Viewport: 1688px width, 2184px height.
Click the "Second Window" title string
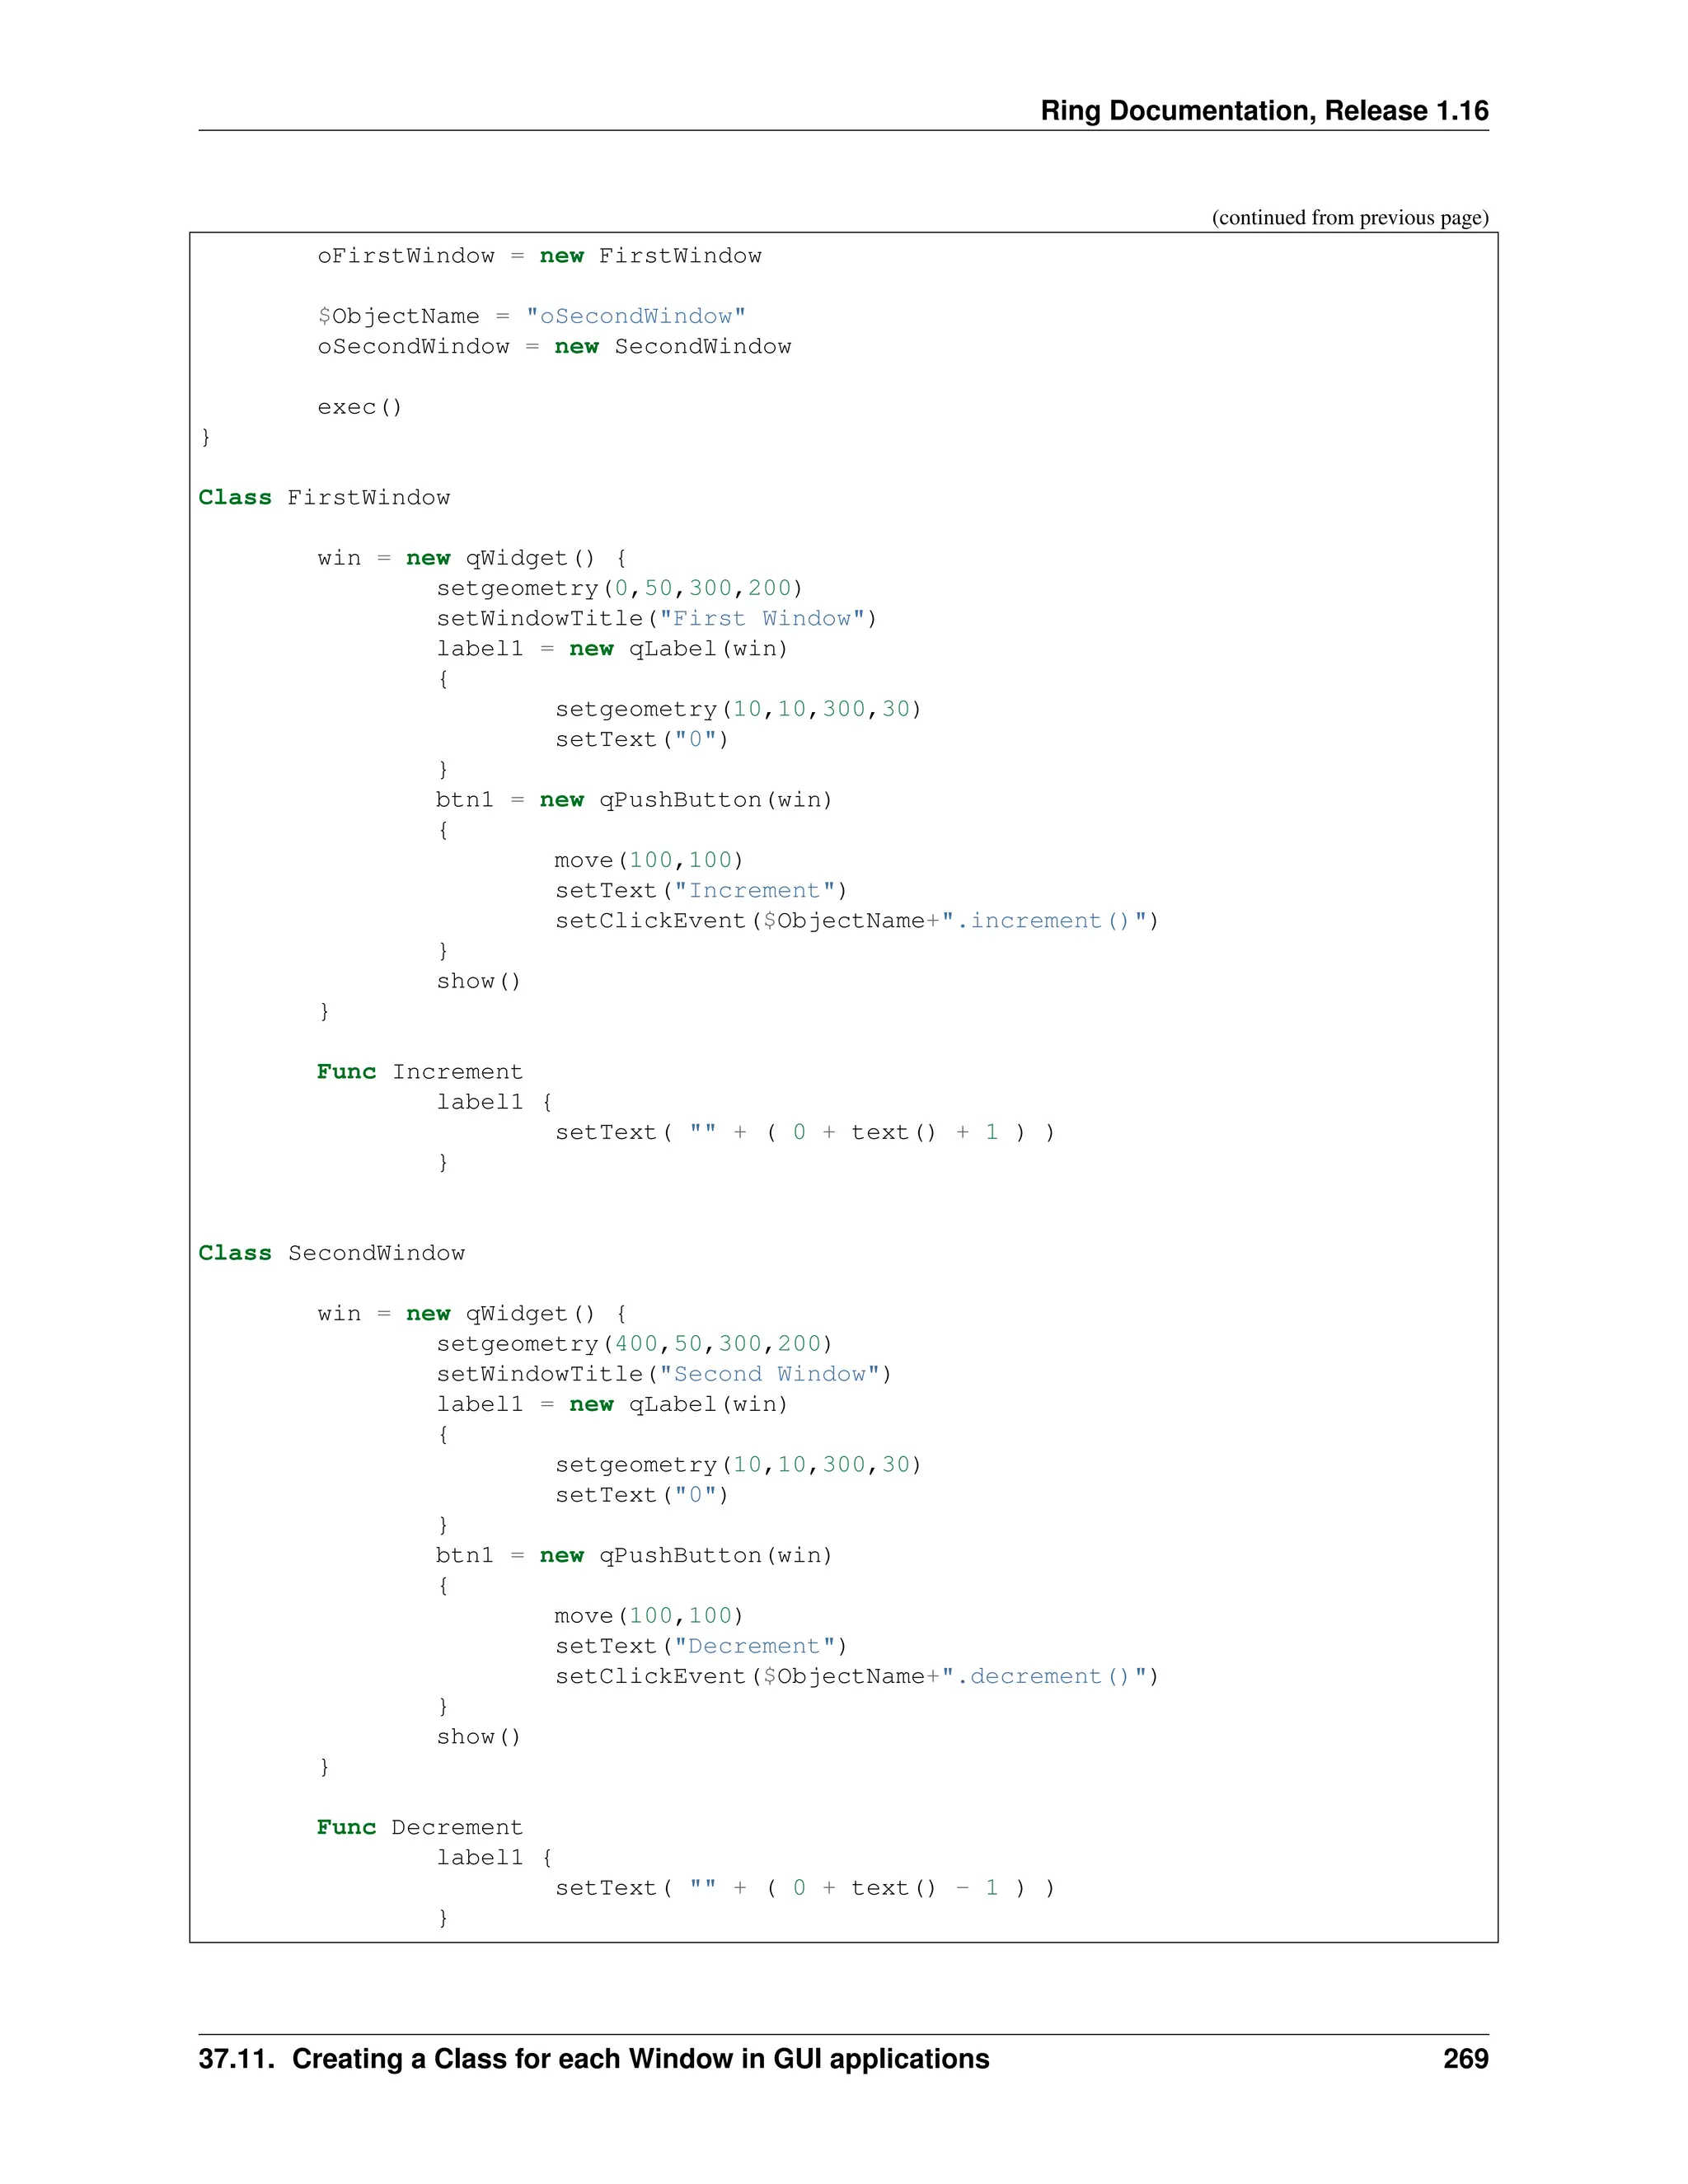point(770,1375)
